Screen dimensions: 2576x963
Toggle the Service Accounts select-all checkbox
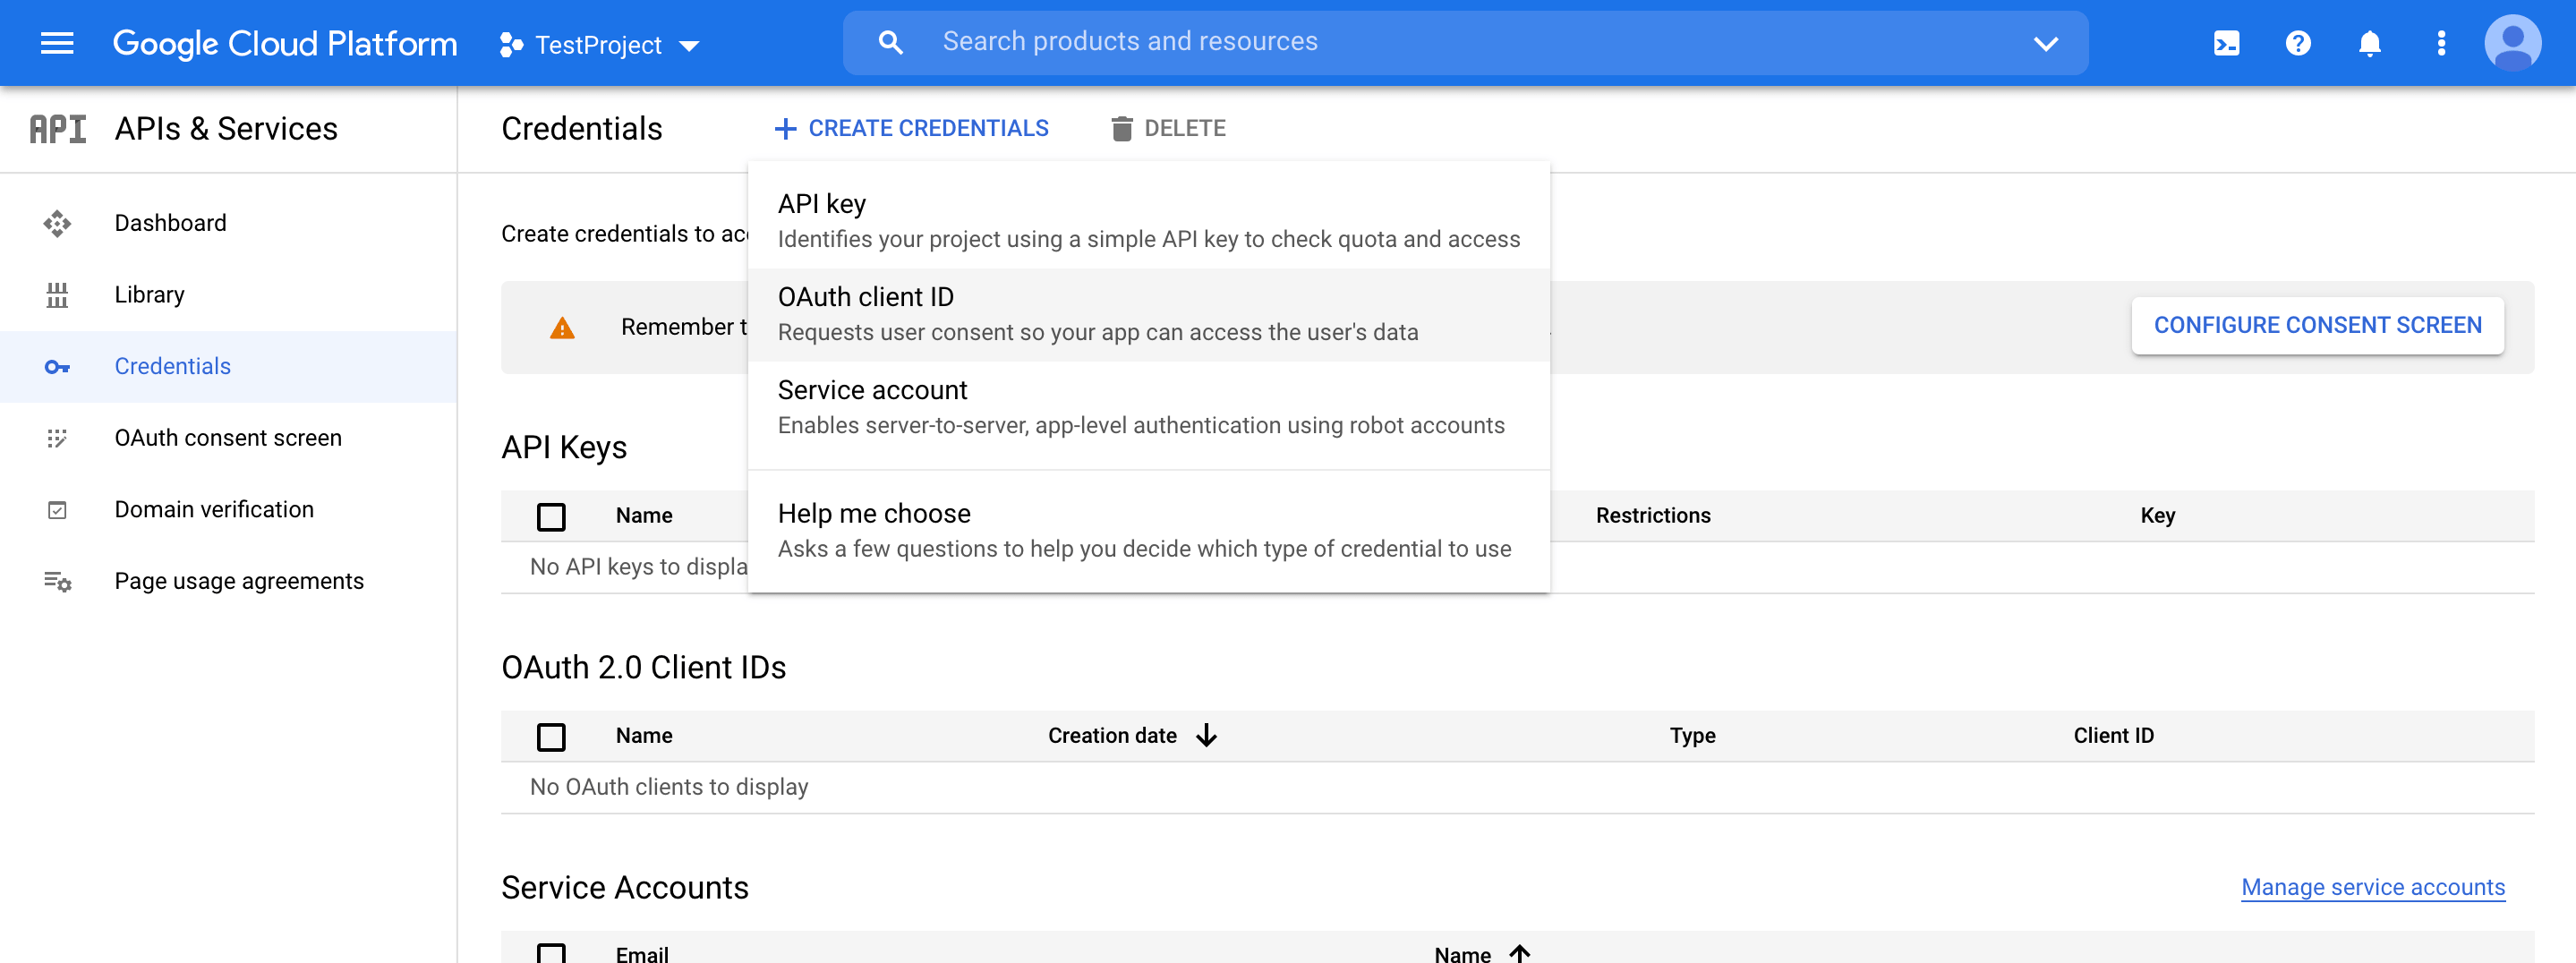click(551, 953)
